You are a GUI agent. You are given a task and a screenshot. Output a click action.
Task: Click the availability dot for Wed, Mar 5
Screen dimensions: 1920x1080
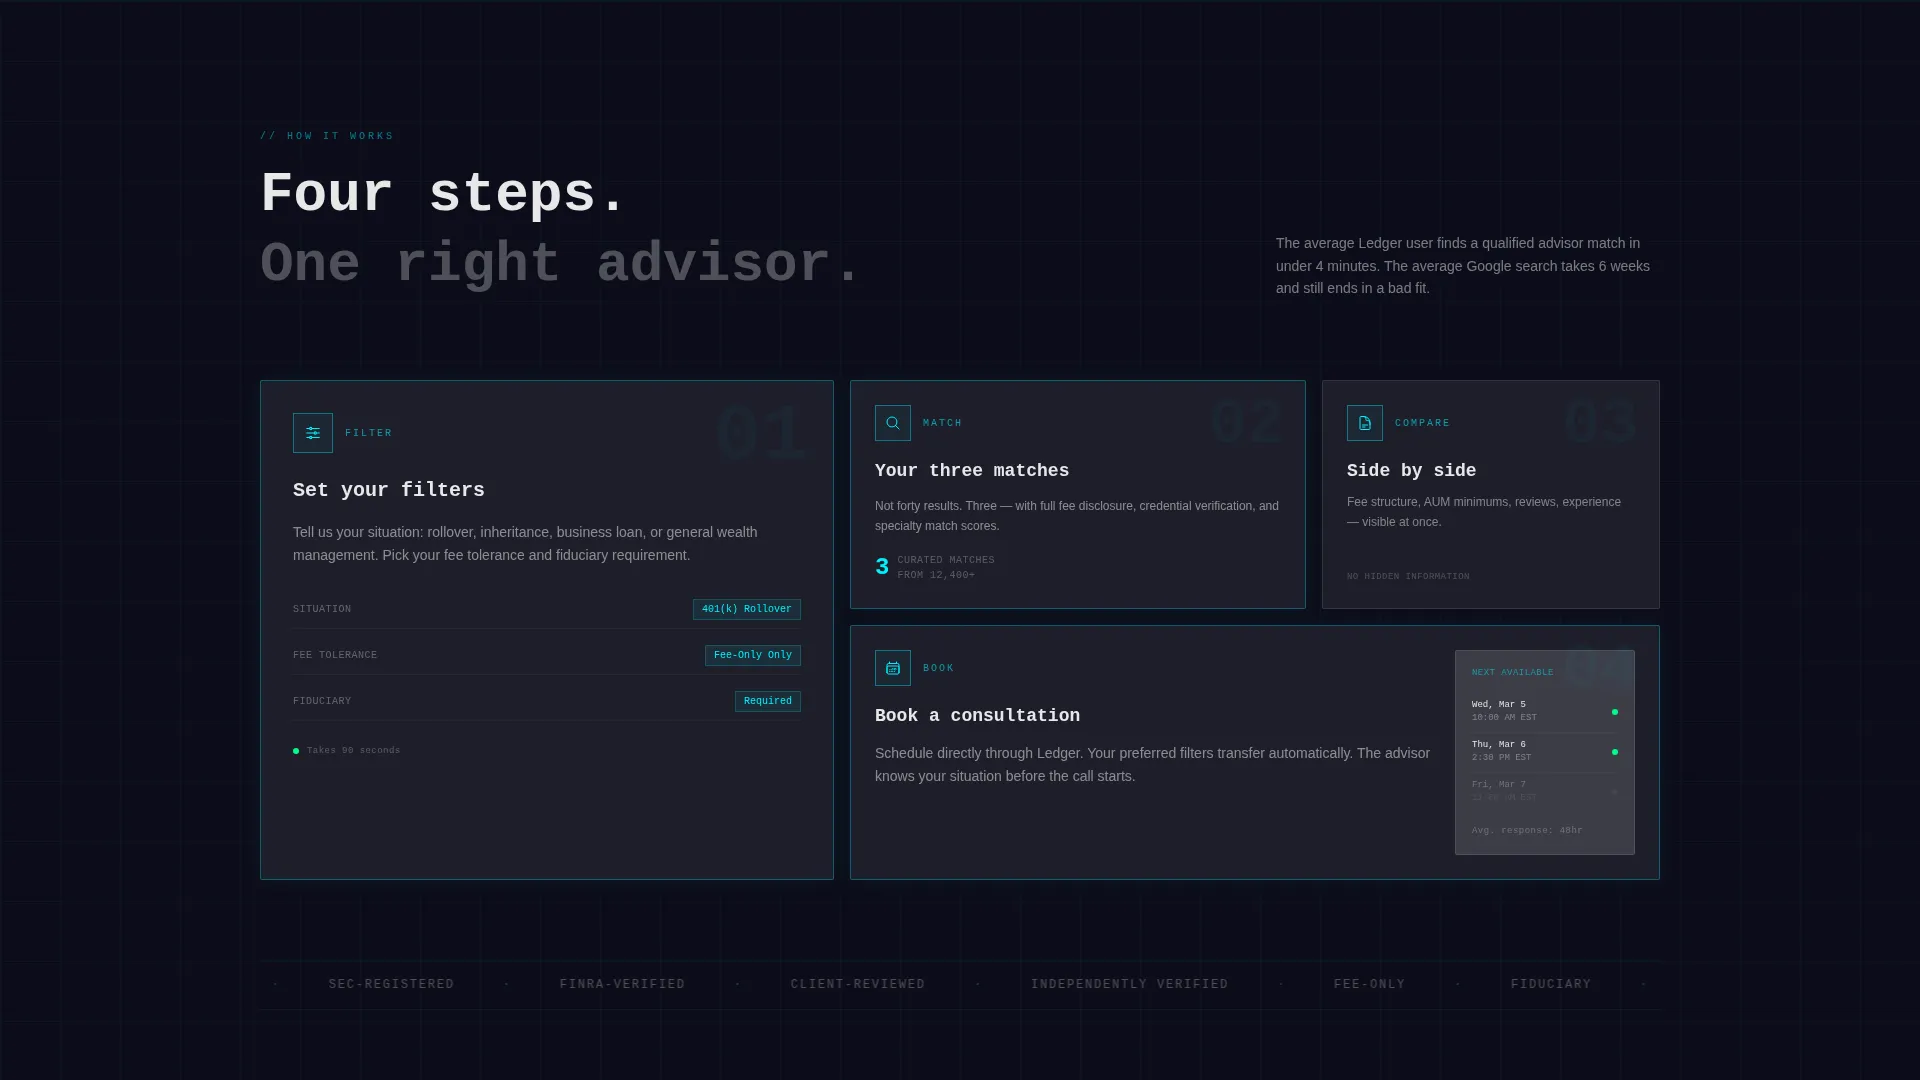(1615, 712)
